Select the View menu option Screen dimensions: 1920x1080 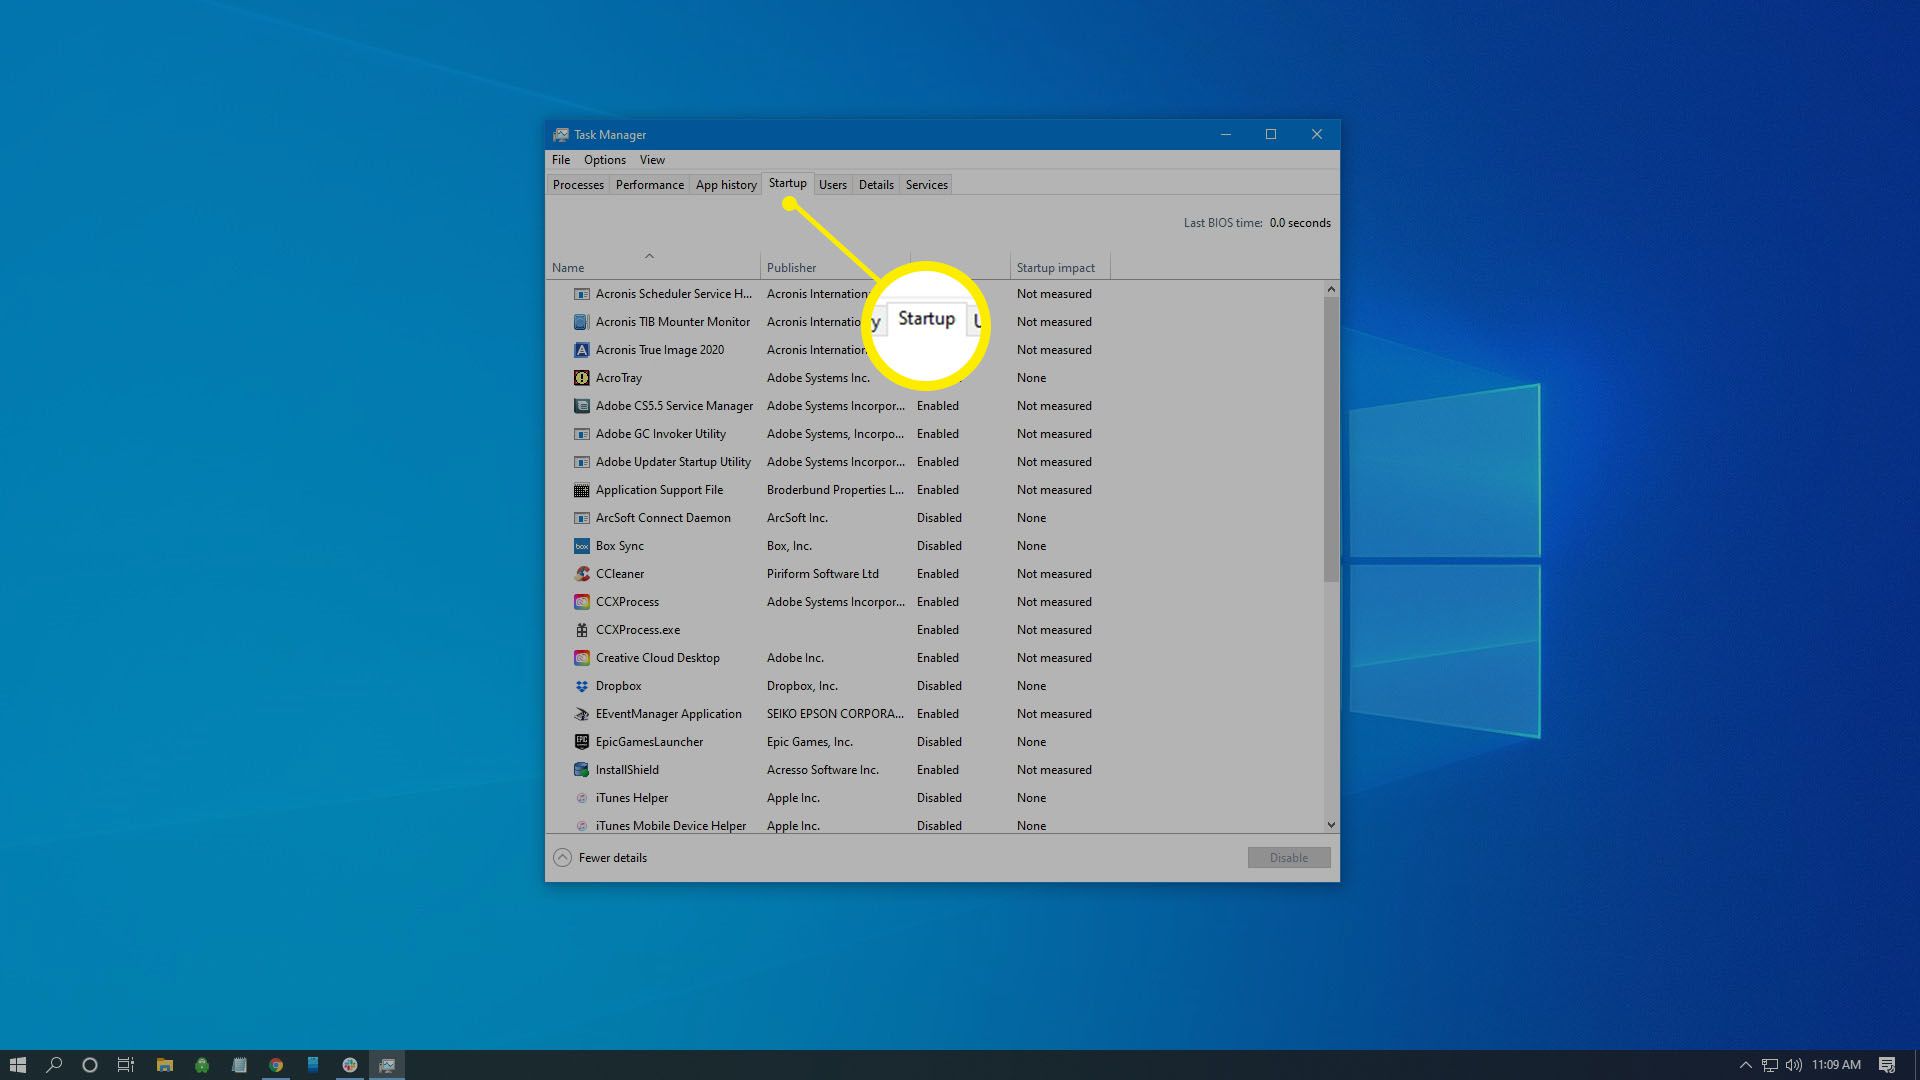[x=651, y=160]
